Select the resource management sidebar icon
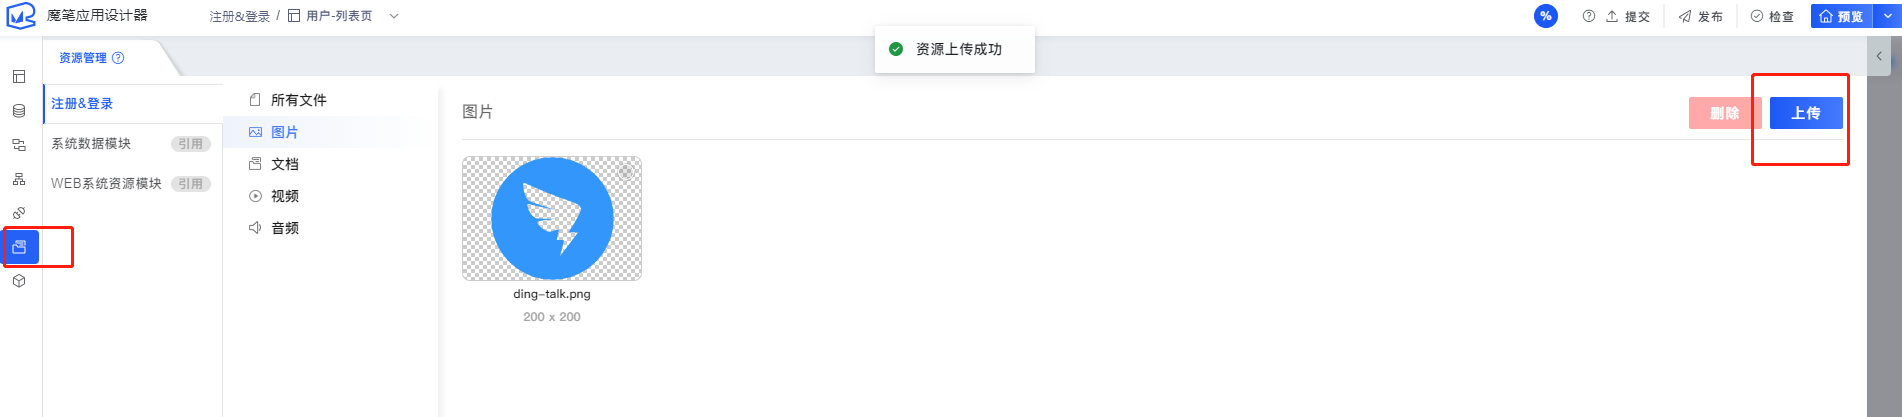The image size is (1902, 417). pyautogui.click(x=20, y=247)
